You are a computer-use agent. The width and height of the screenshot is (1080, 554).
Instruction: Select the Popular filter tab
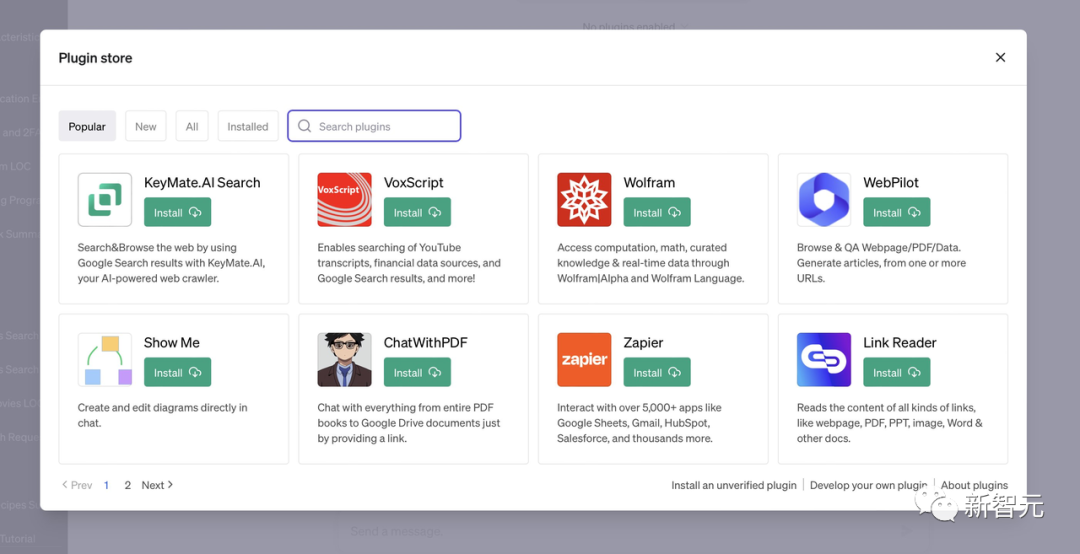coord(87,126)
